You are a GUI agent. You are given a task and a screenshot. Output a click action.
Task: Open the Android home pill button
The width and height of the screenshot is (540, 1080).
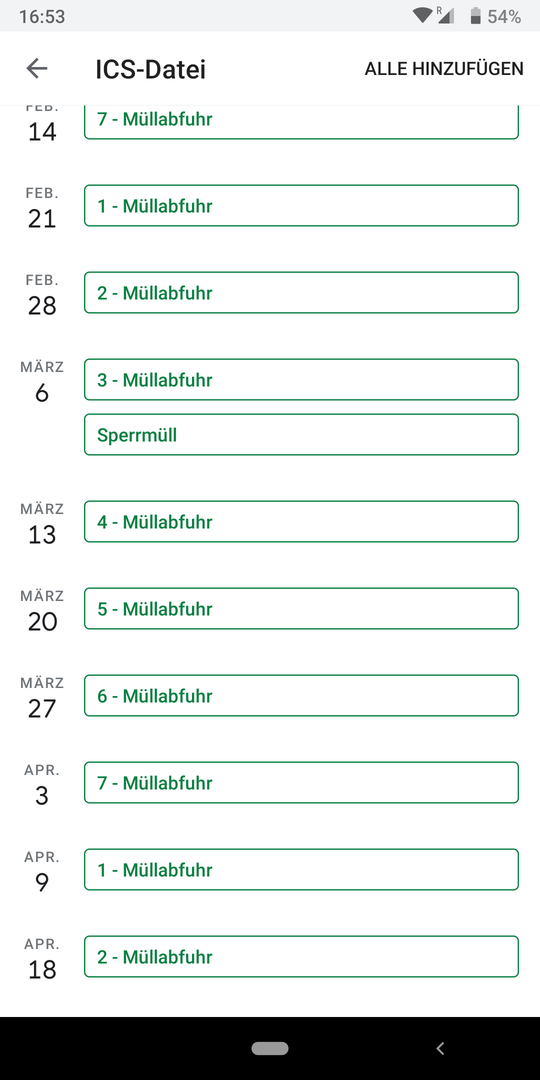click(270, 1048)
